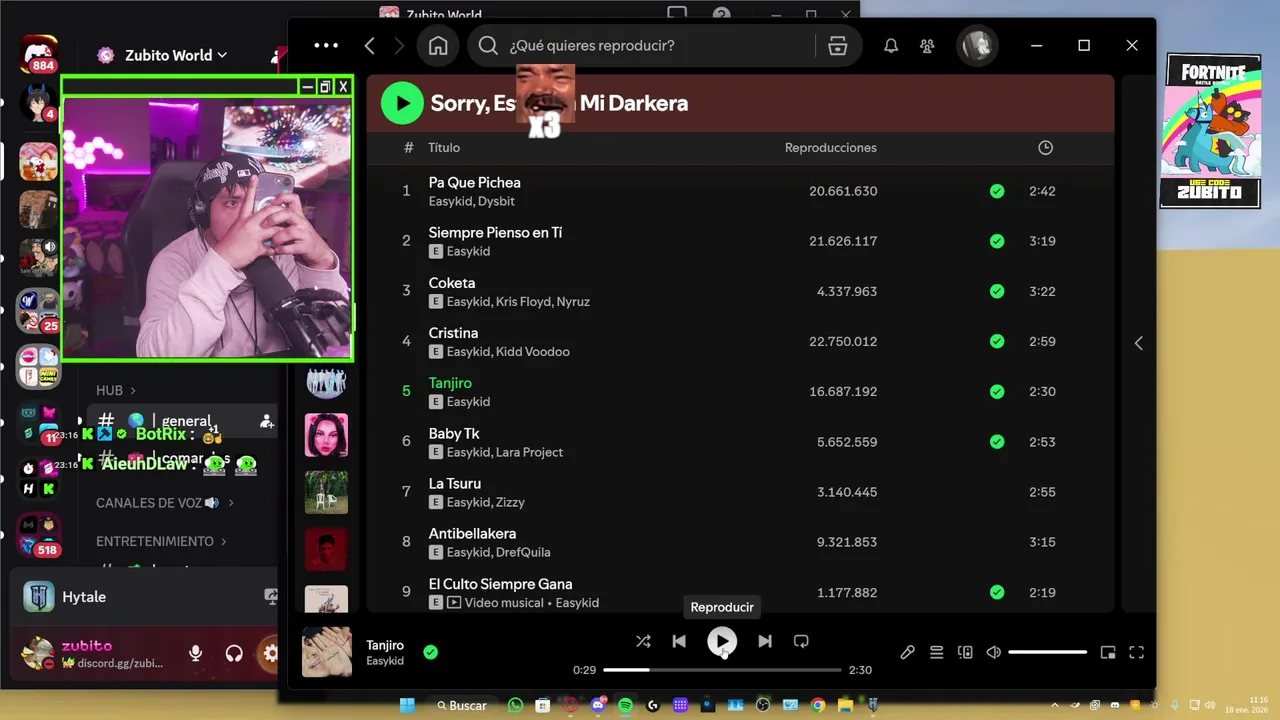Viewport: 1280px width, 720px height.
Task: Open artist link Kidd Voodoo
Action: tap(533, 352)
